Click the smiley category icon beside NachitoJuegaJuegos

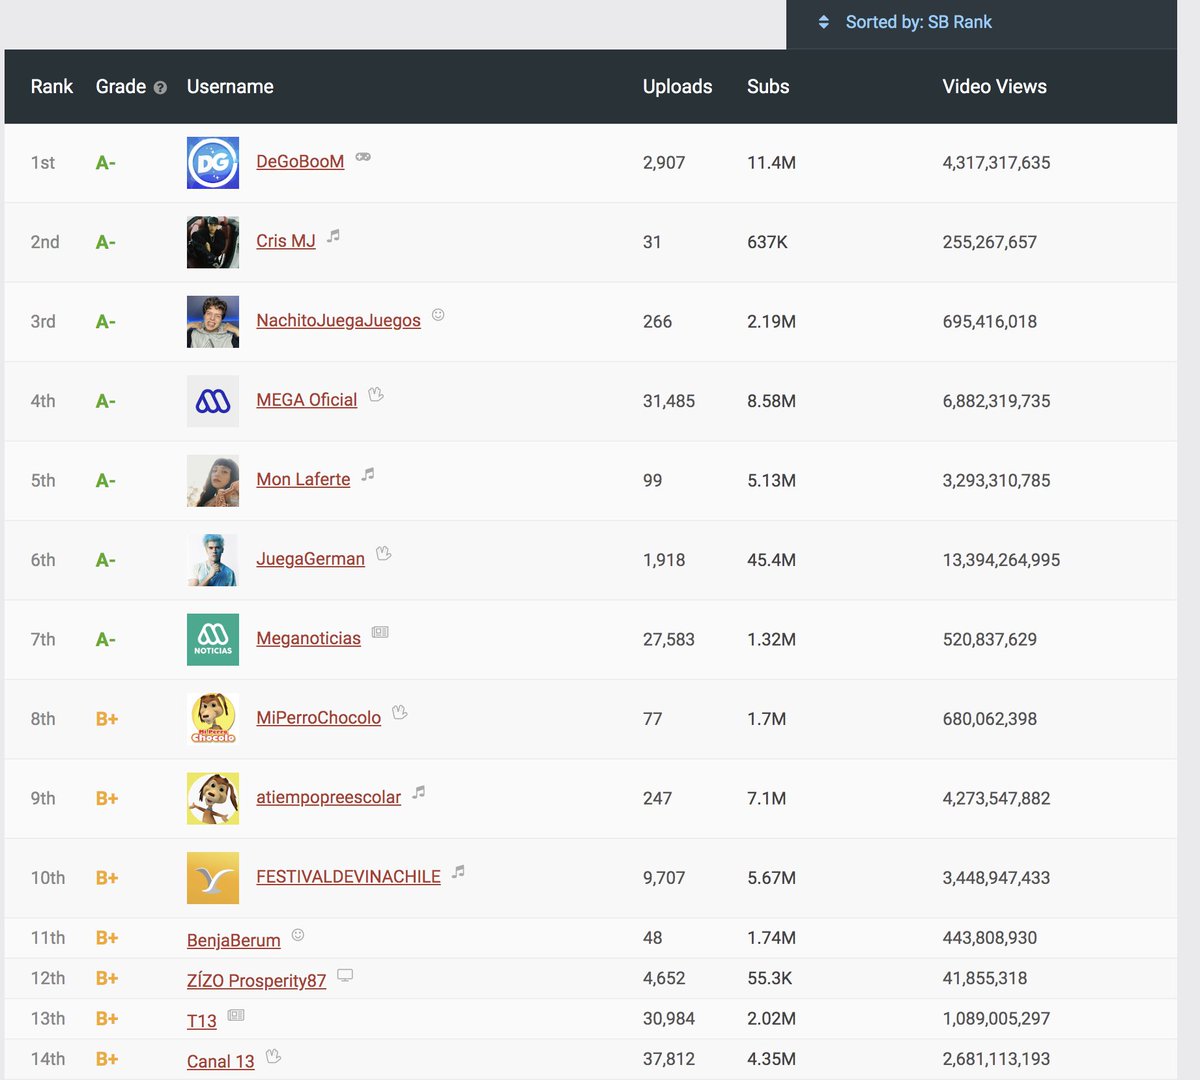(x=438, y=315)
